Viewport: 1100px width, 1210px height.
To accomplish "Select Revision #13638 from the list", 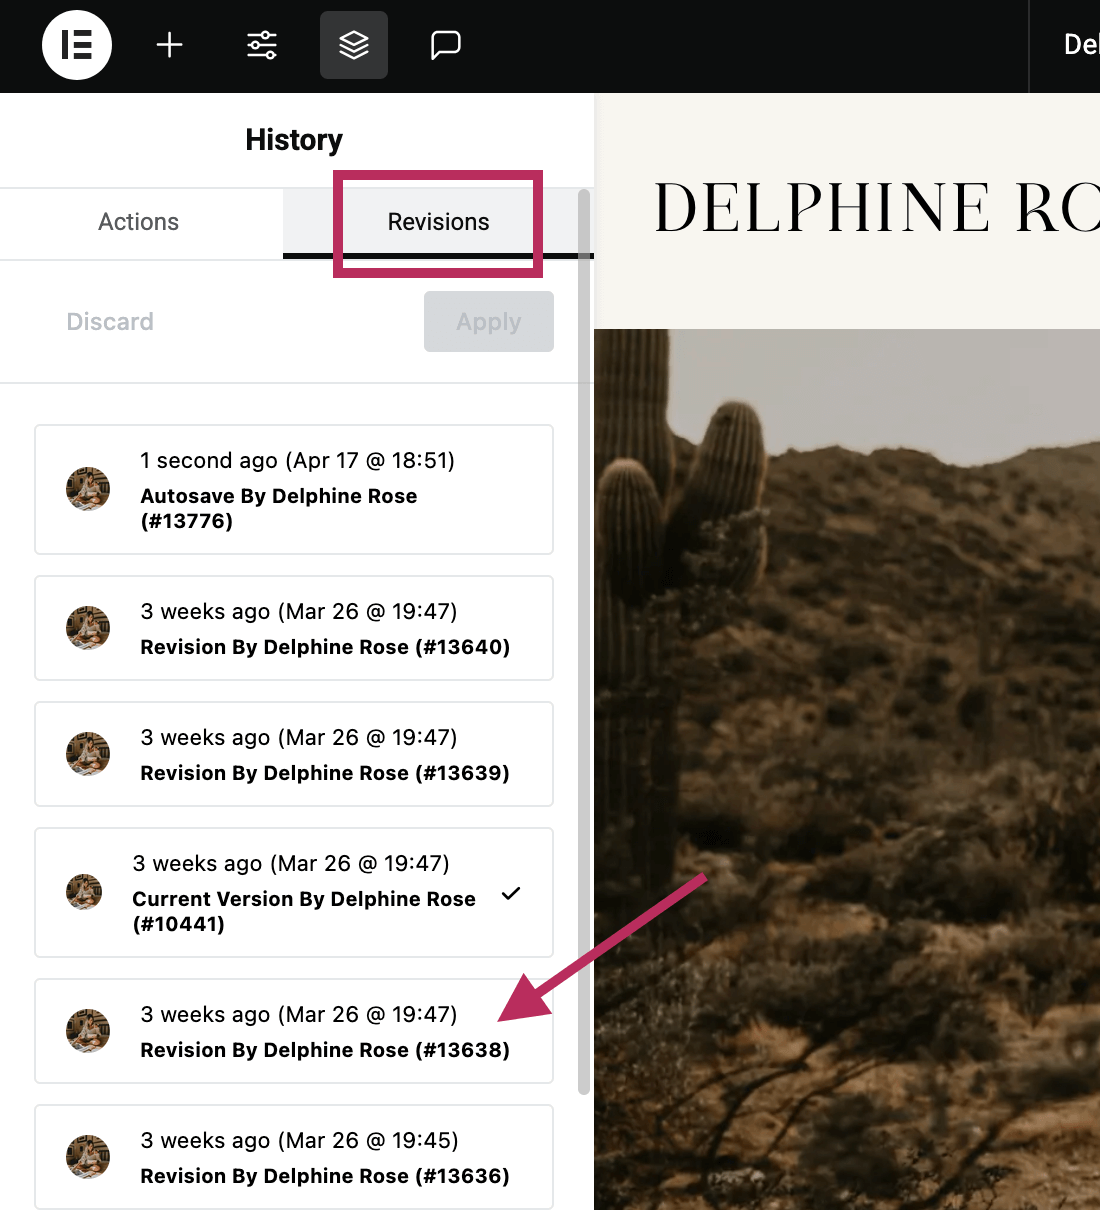I will tap(294, 1031).
